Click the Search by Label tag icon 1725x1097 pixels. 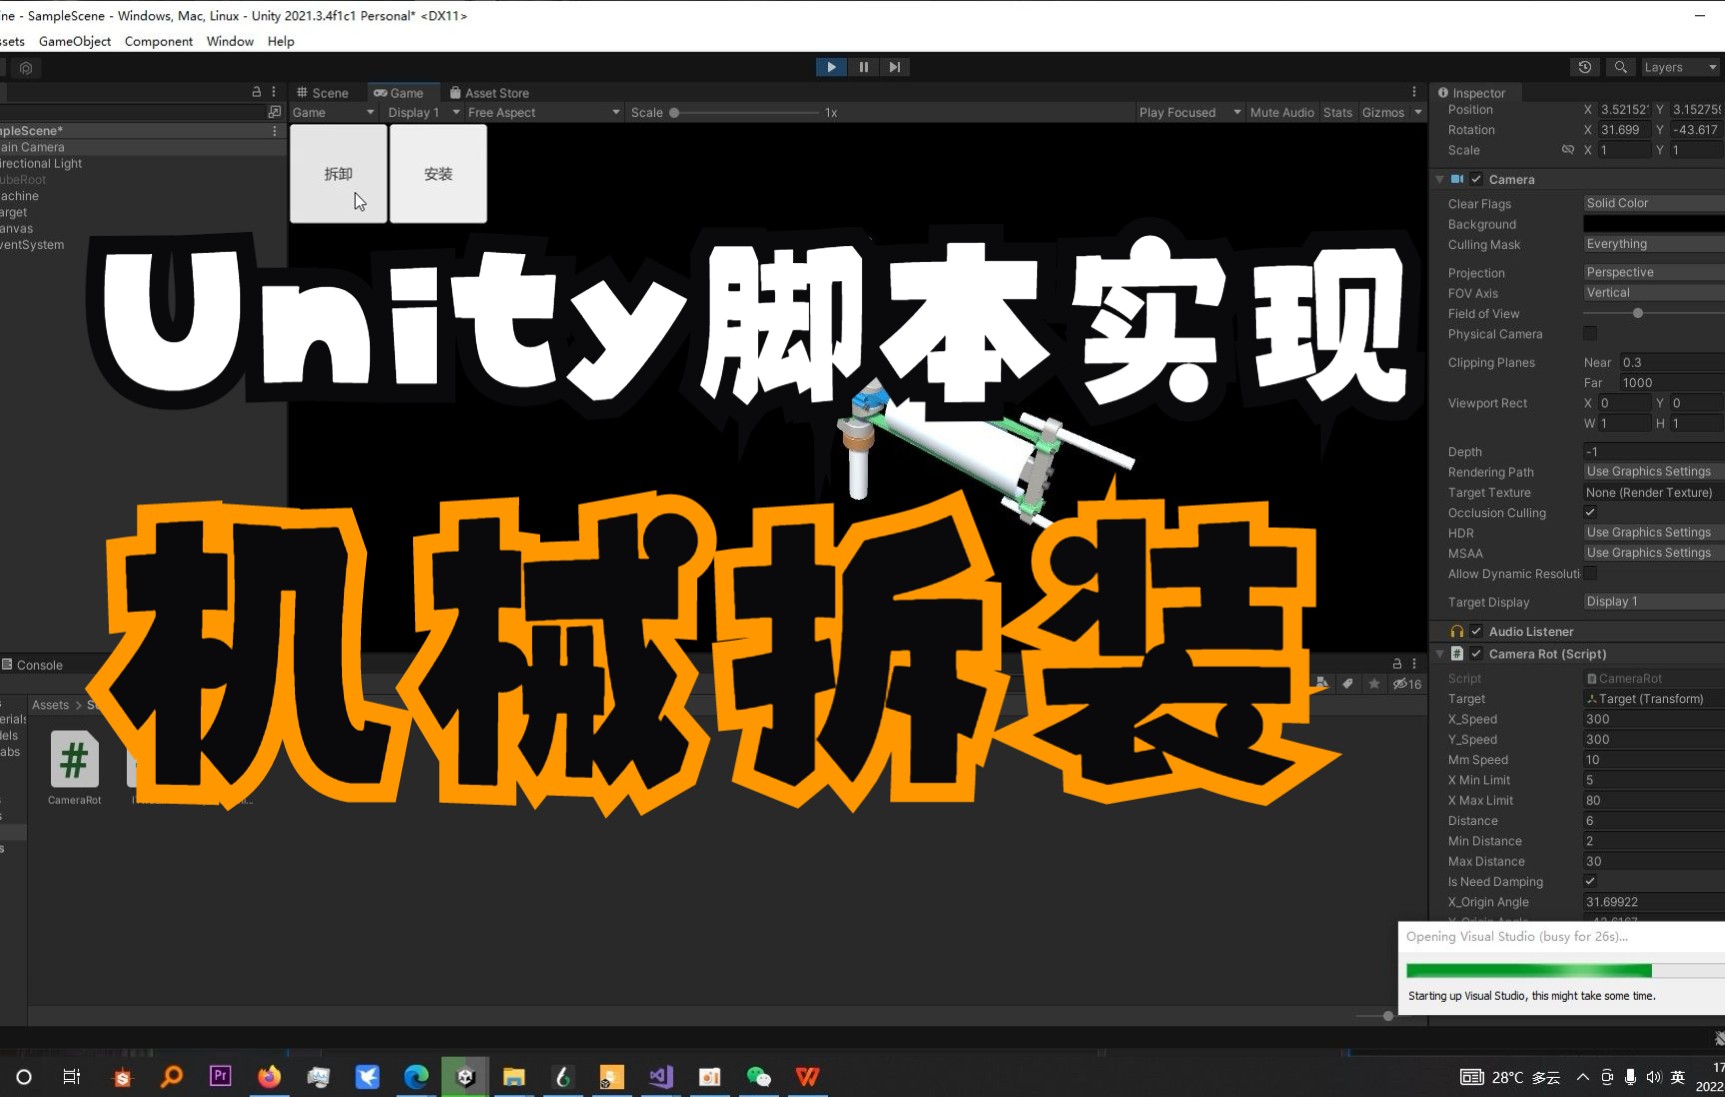(1348, 684)
